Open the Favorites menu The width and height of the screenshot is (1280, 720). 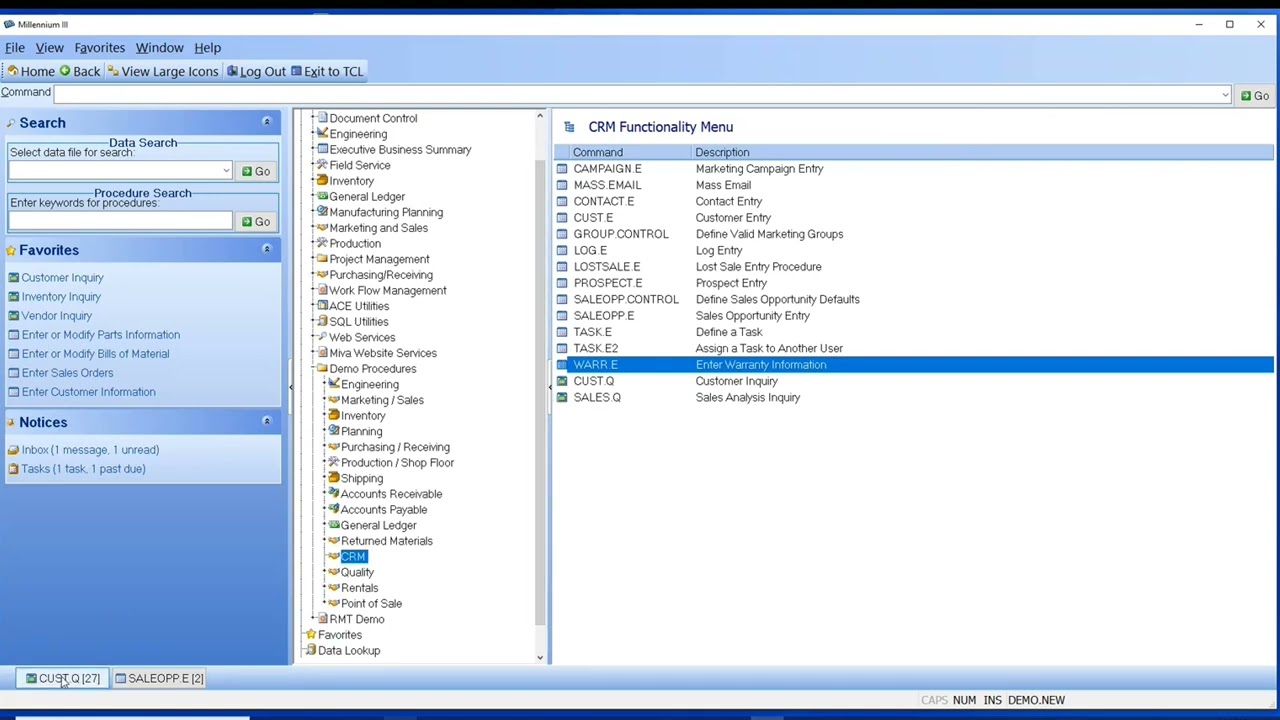[99, 47]
